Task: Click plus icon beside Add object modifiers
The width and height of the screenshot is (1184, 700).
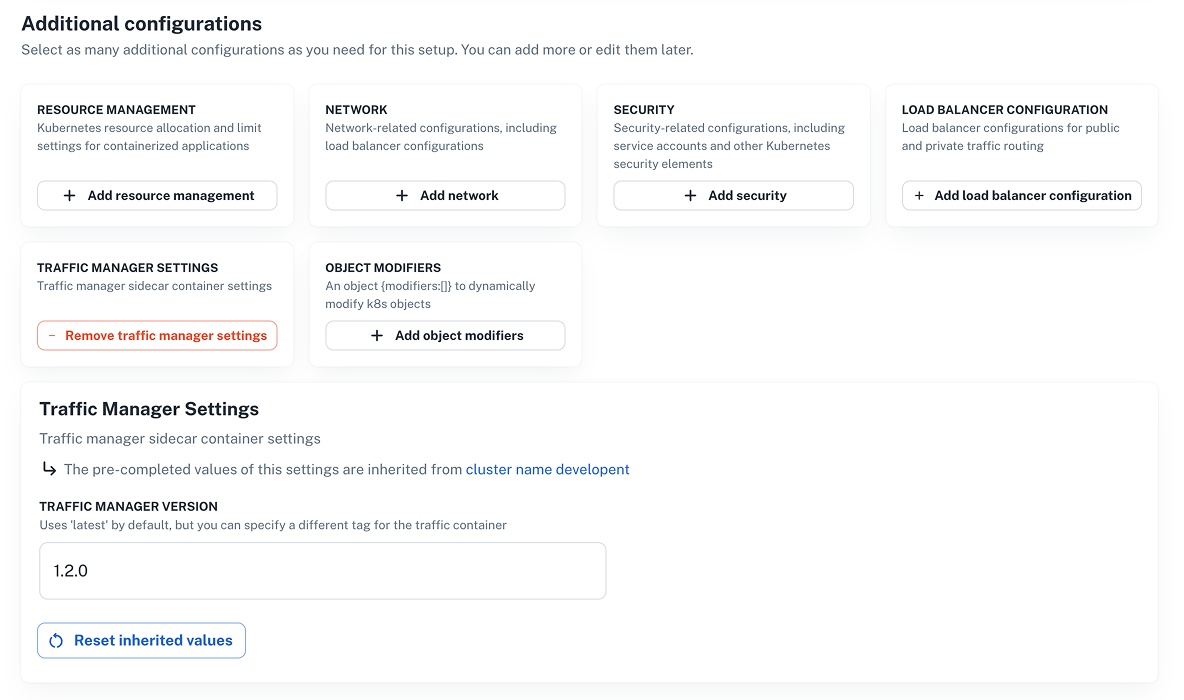Action: (377, 336)
